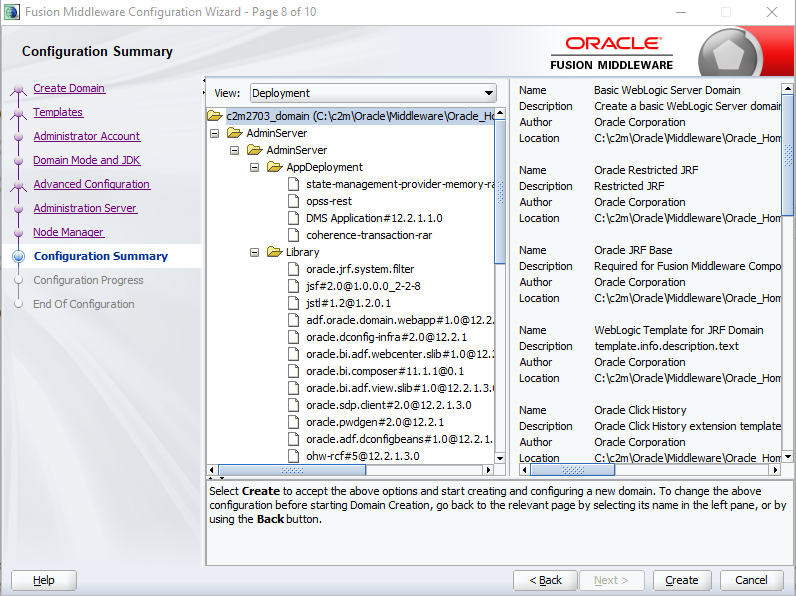Click the file icon beside DMS Application#12.2.1.1.0

[293, 218]
